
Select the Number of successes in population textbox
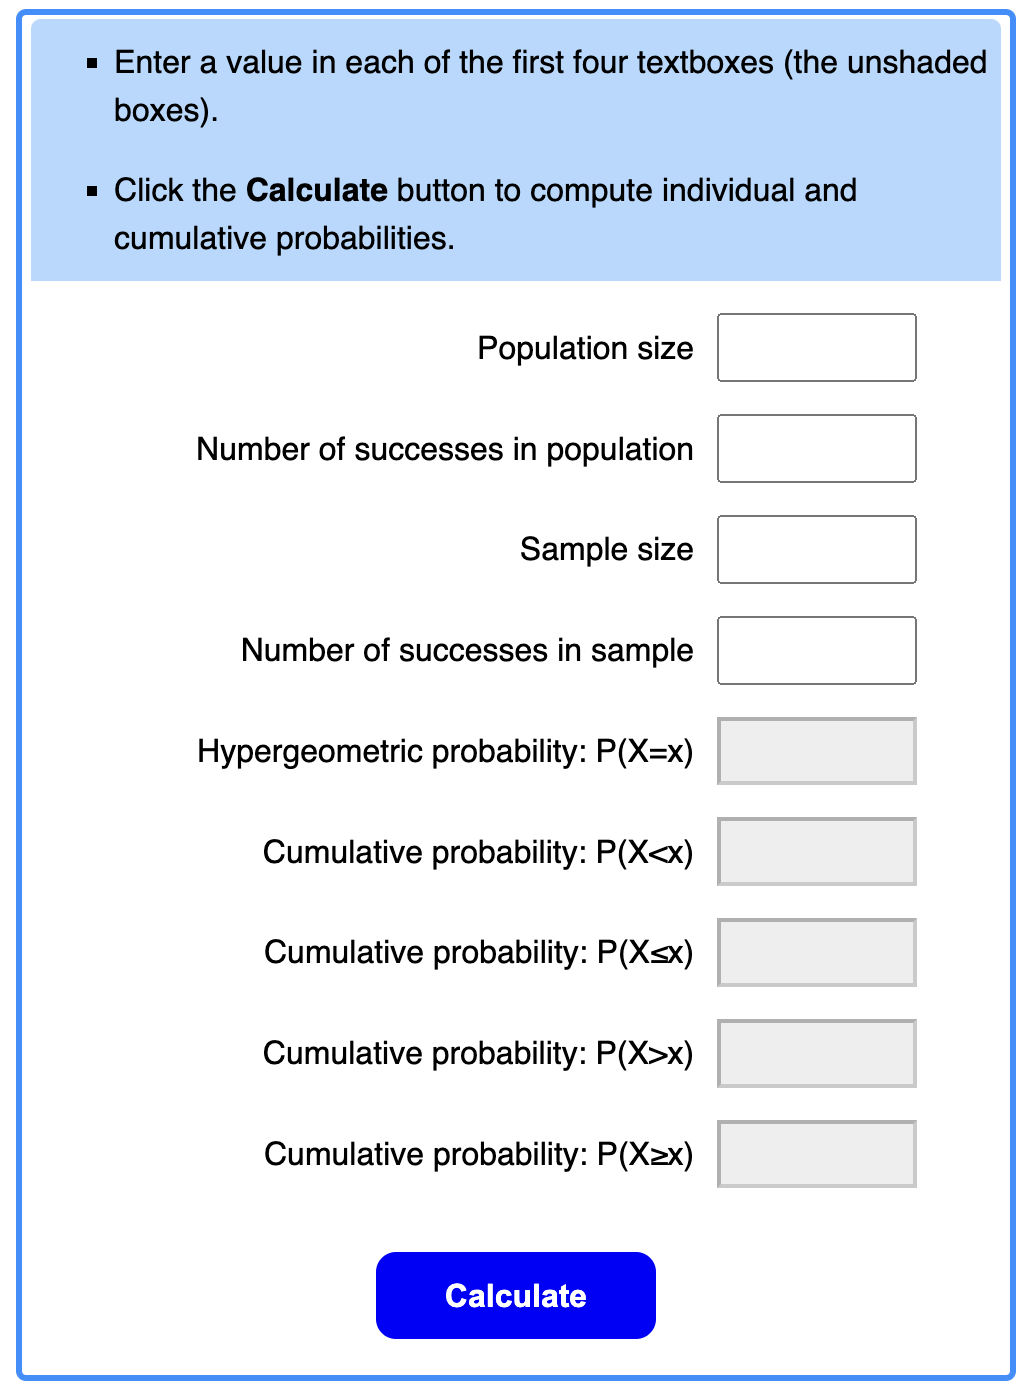click(x=816, y=448)
